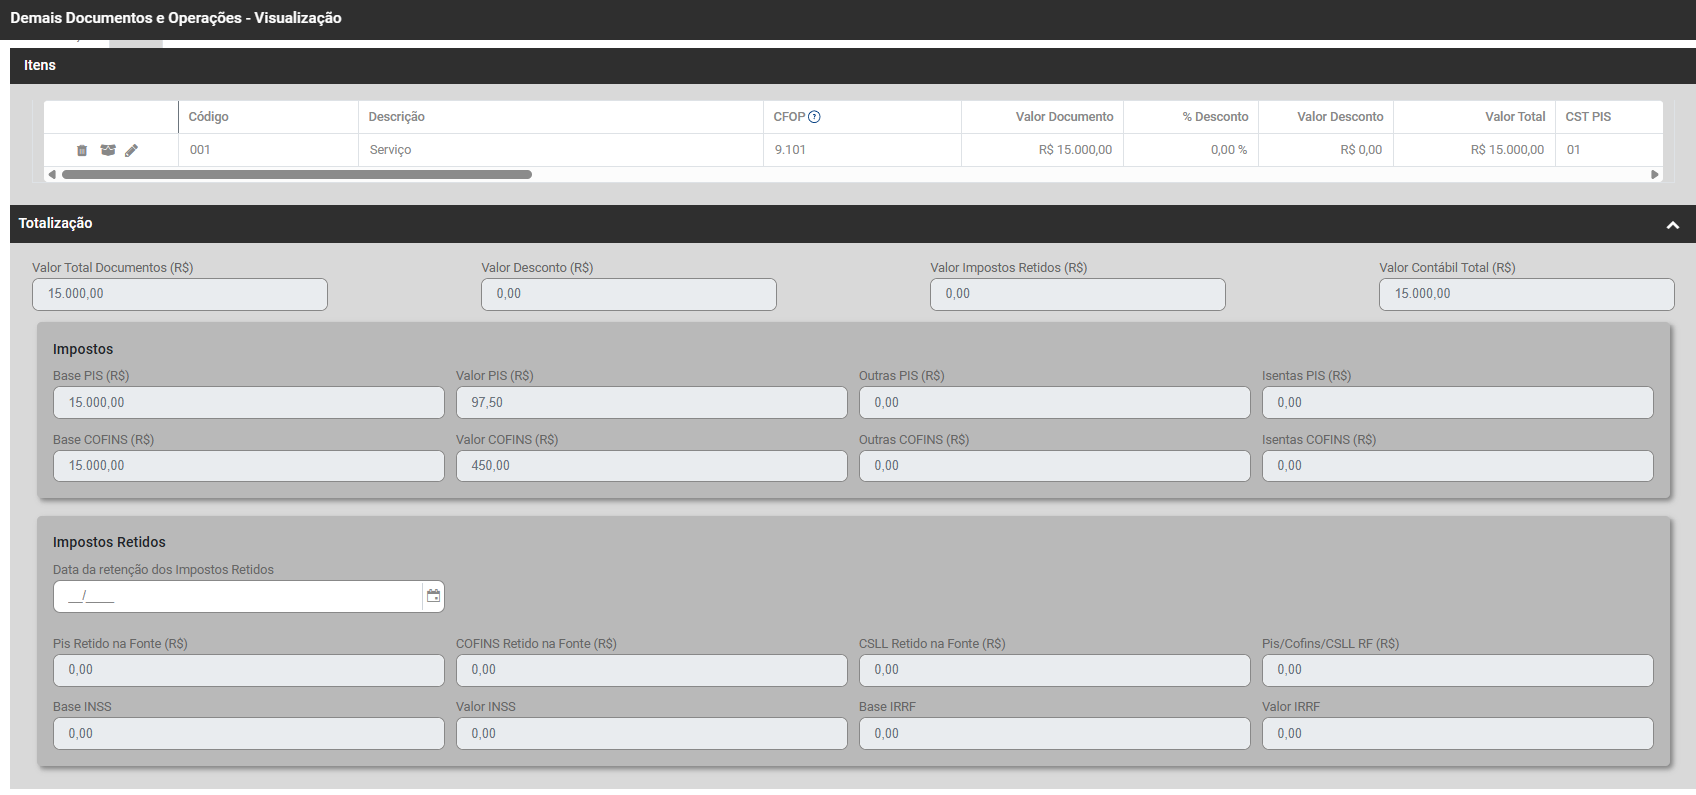This screenshot has width=1696, height=795.
Task: Click the retention date input field
Action: point(238,596)
